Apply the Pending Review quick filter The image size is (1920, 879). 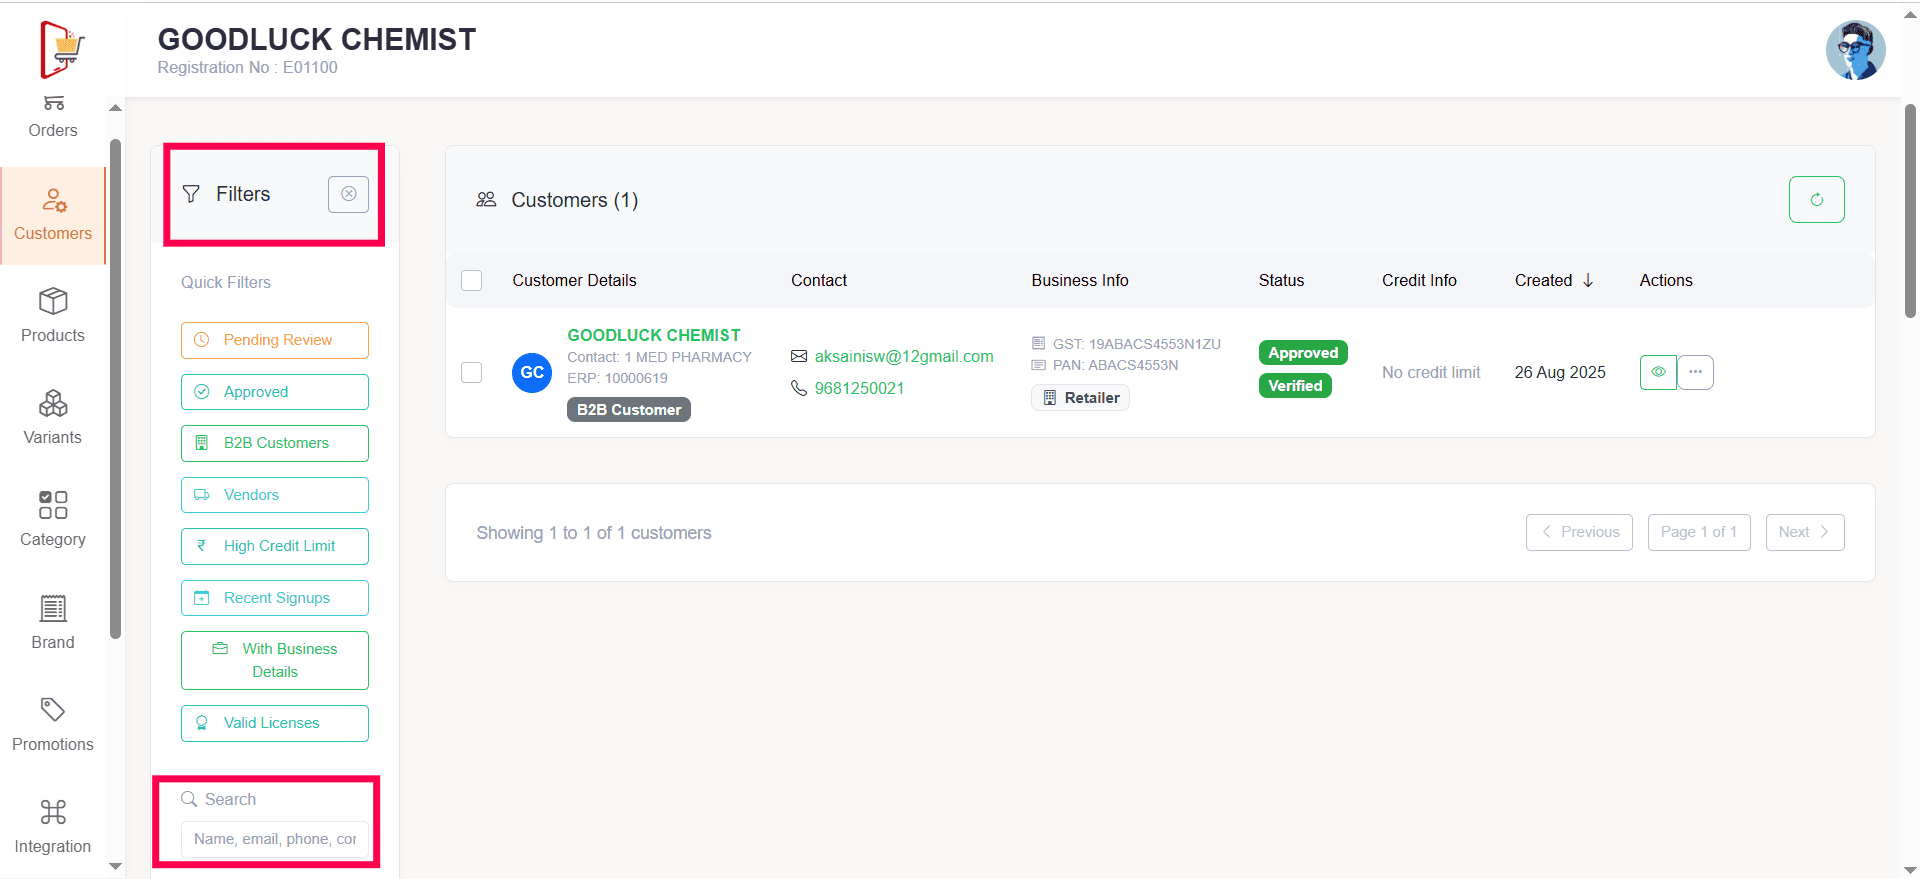(x=275, y=340)
